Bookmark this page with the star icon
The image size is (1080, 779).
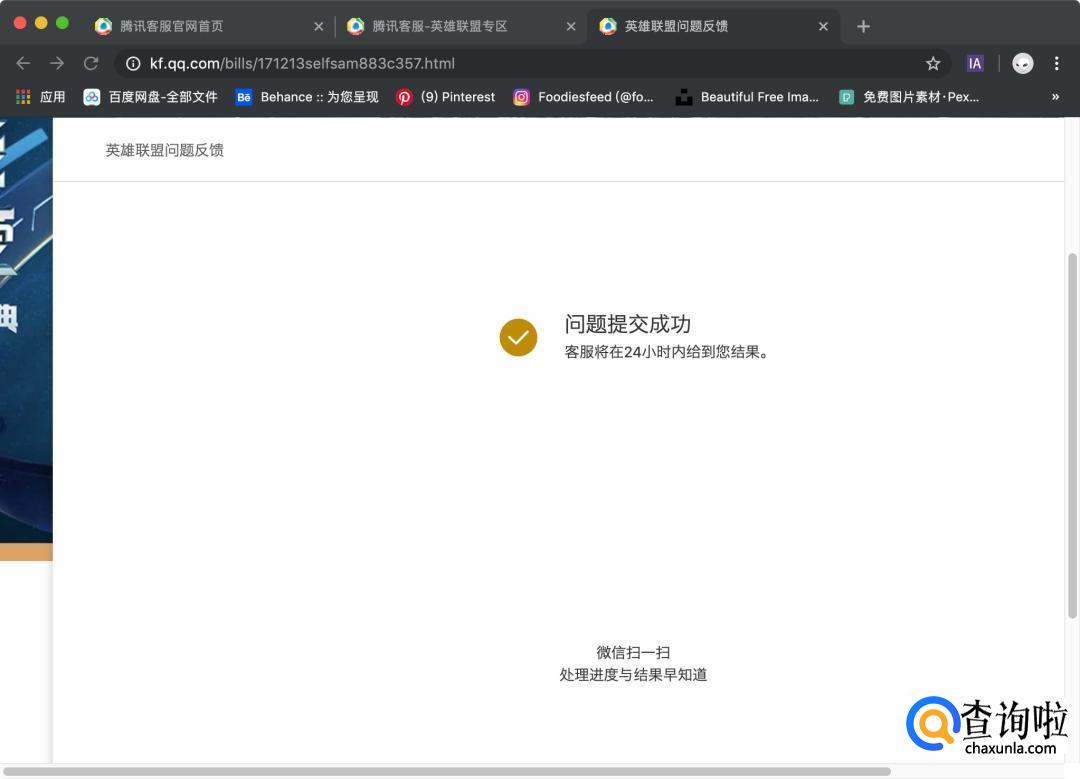click(933, 63)
